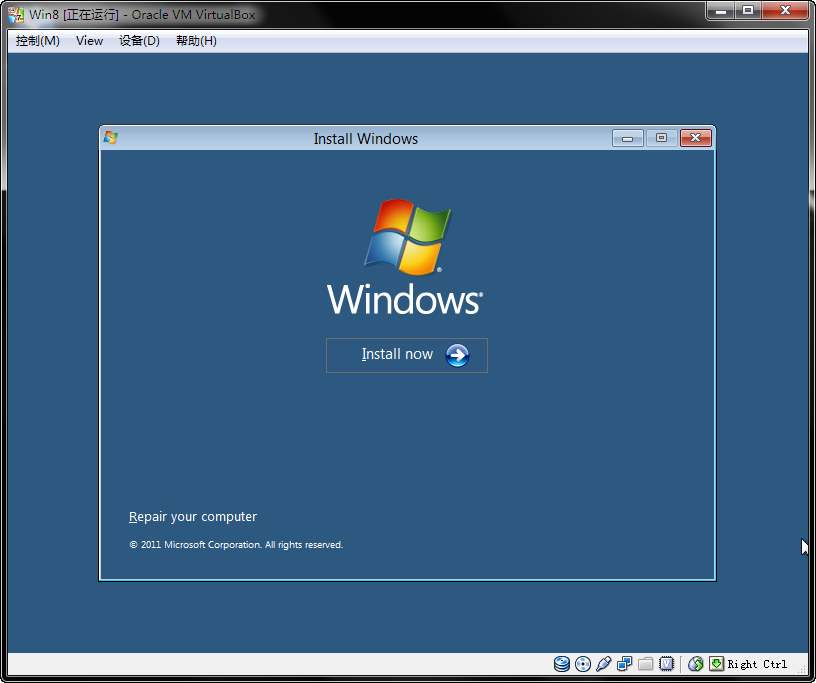Click the USB devices status icon
This screenshot has height=683, width=816.
tap(604, 664)
